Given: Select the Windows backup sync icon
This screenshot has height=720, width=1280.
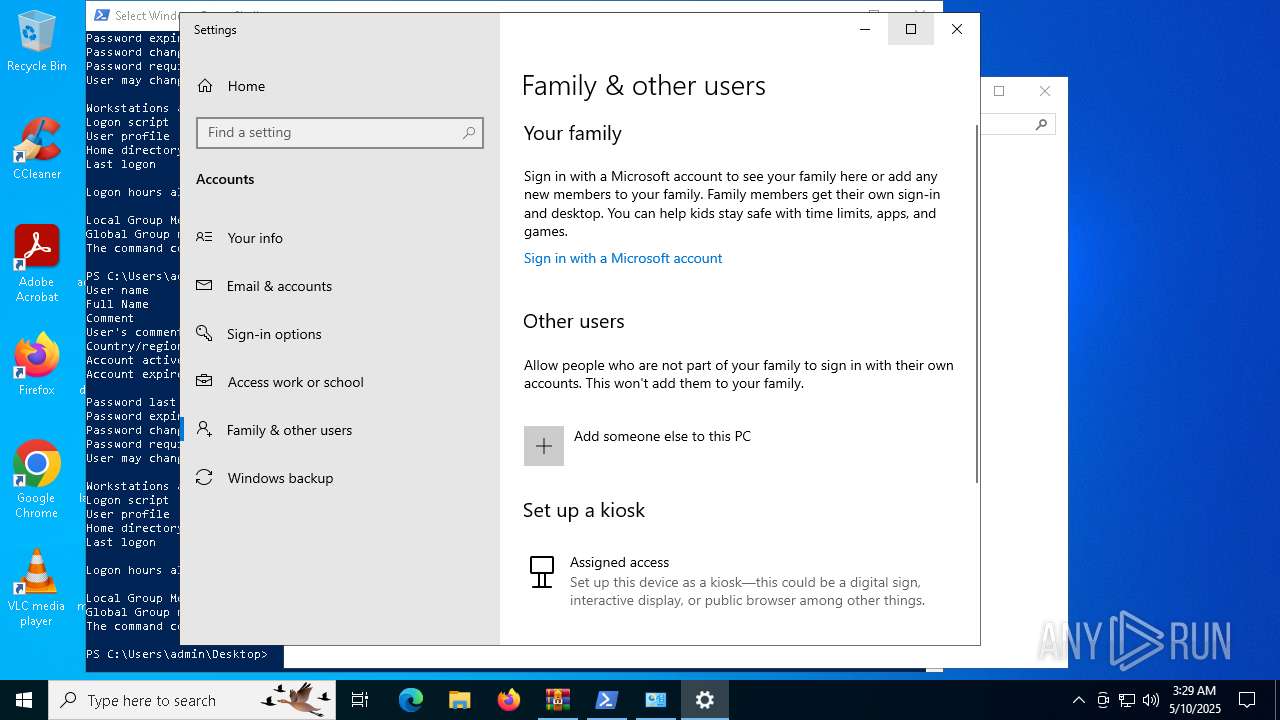Looking at the screenshot, I should 204,477.
